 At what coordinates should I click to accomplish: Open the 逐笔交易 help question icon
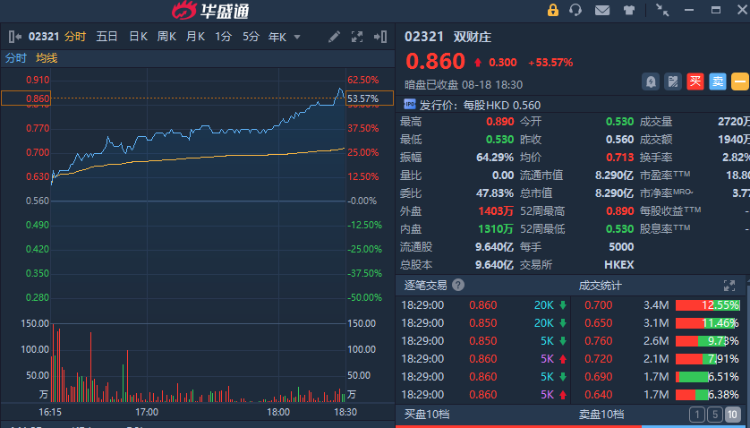coord(457,285)
